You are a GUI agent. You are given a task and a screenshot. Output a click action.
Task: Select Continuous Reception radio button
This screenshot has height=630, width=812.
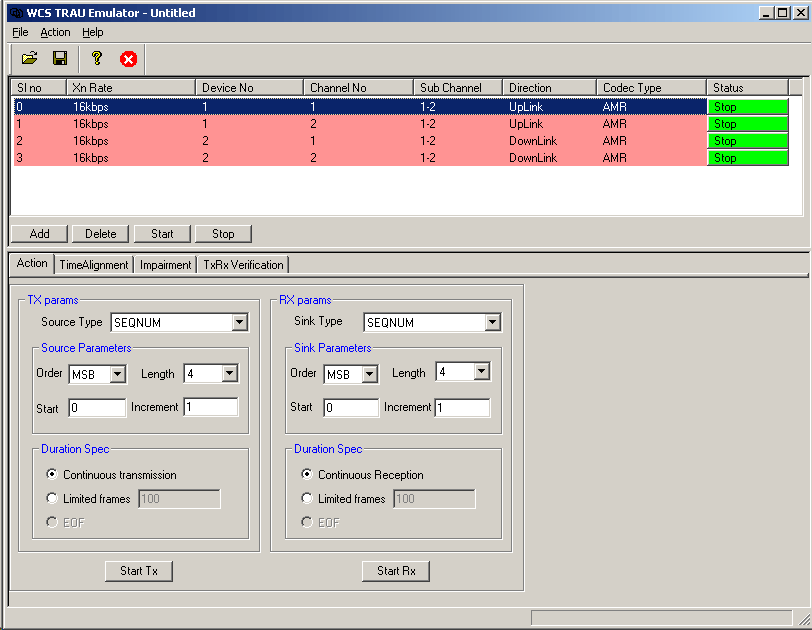[307, 474]
